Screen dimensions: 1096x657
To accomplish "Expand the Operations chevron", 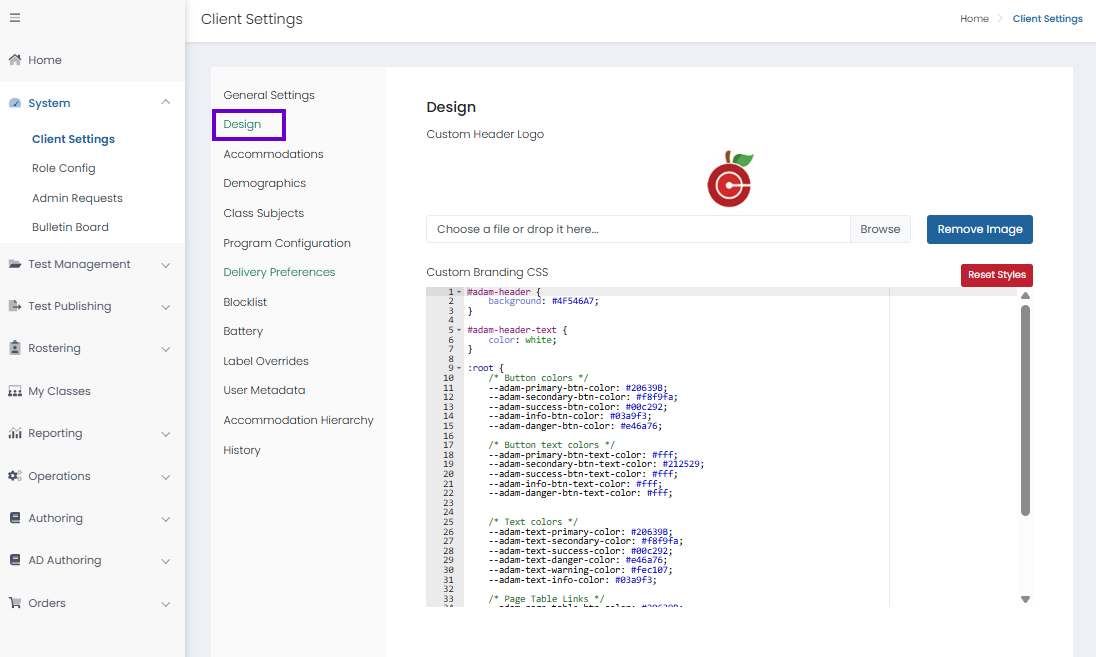I will (166, 477).
